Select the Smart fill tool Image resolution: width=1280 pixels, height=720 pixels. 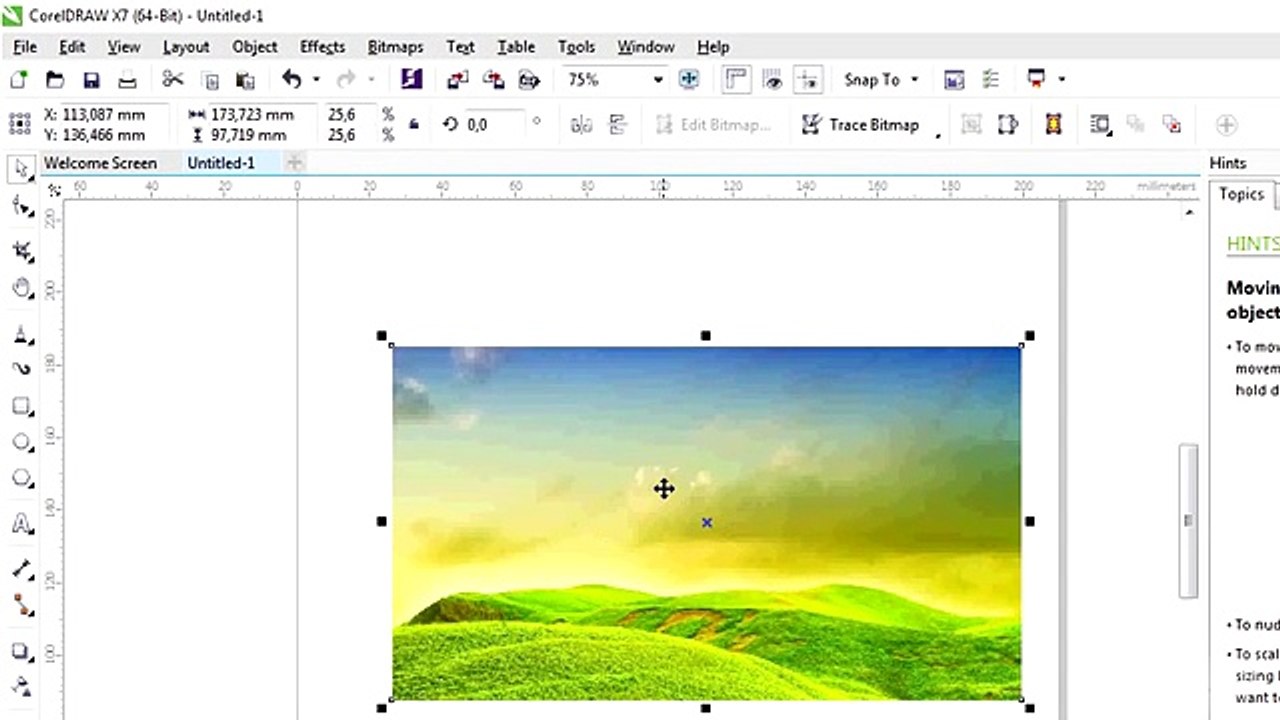click(21, 333)
